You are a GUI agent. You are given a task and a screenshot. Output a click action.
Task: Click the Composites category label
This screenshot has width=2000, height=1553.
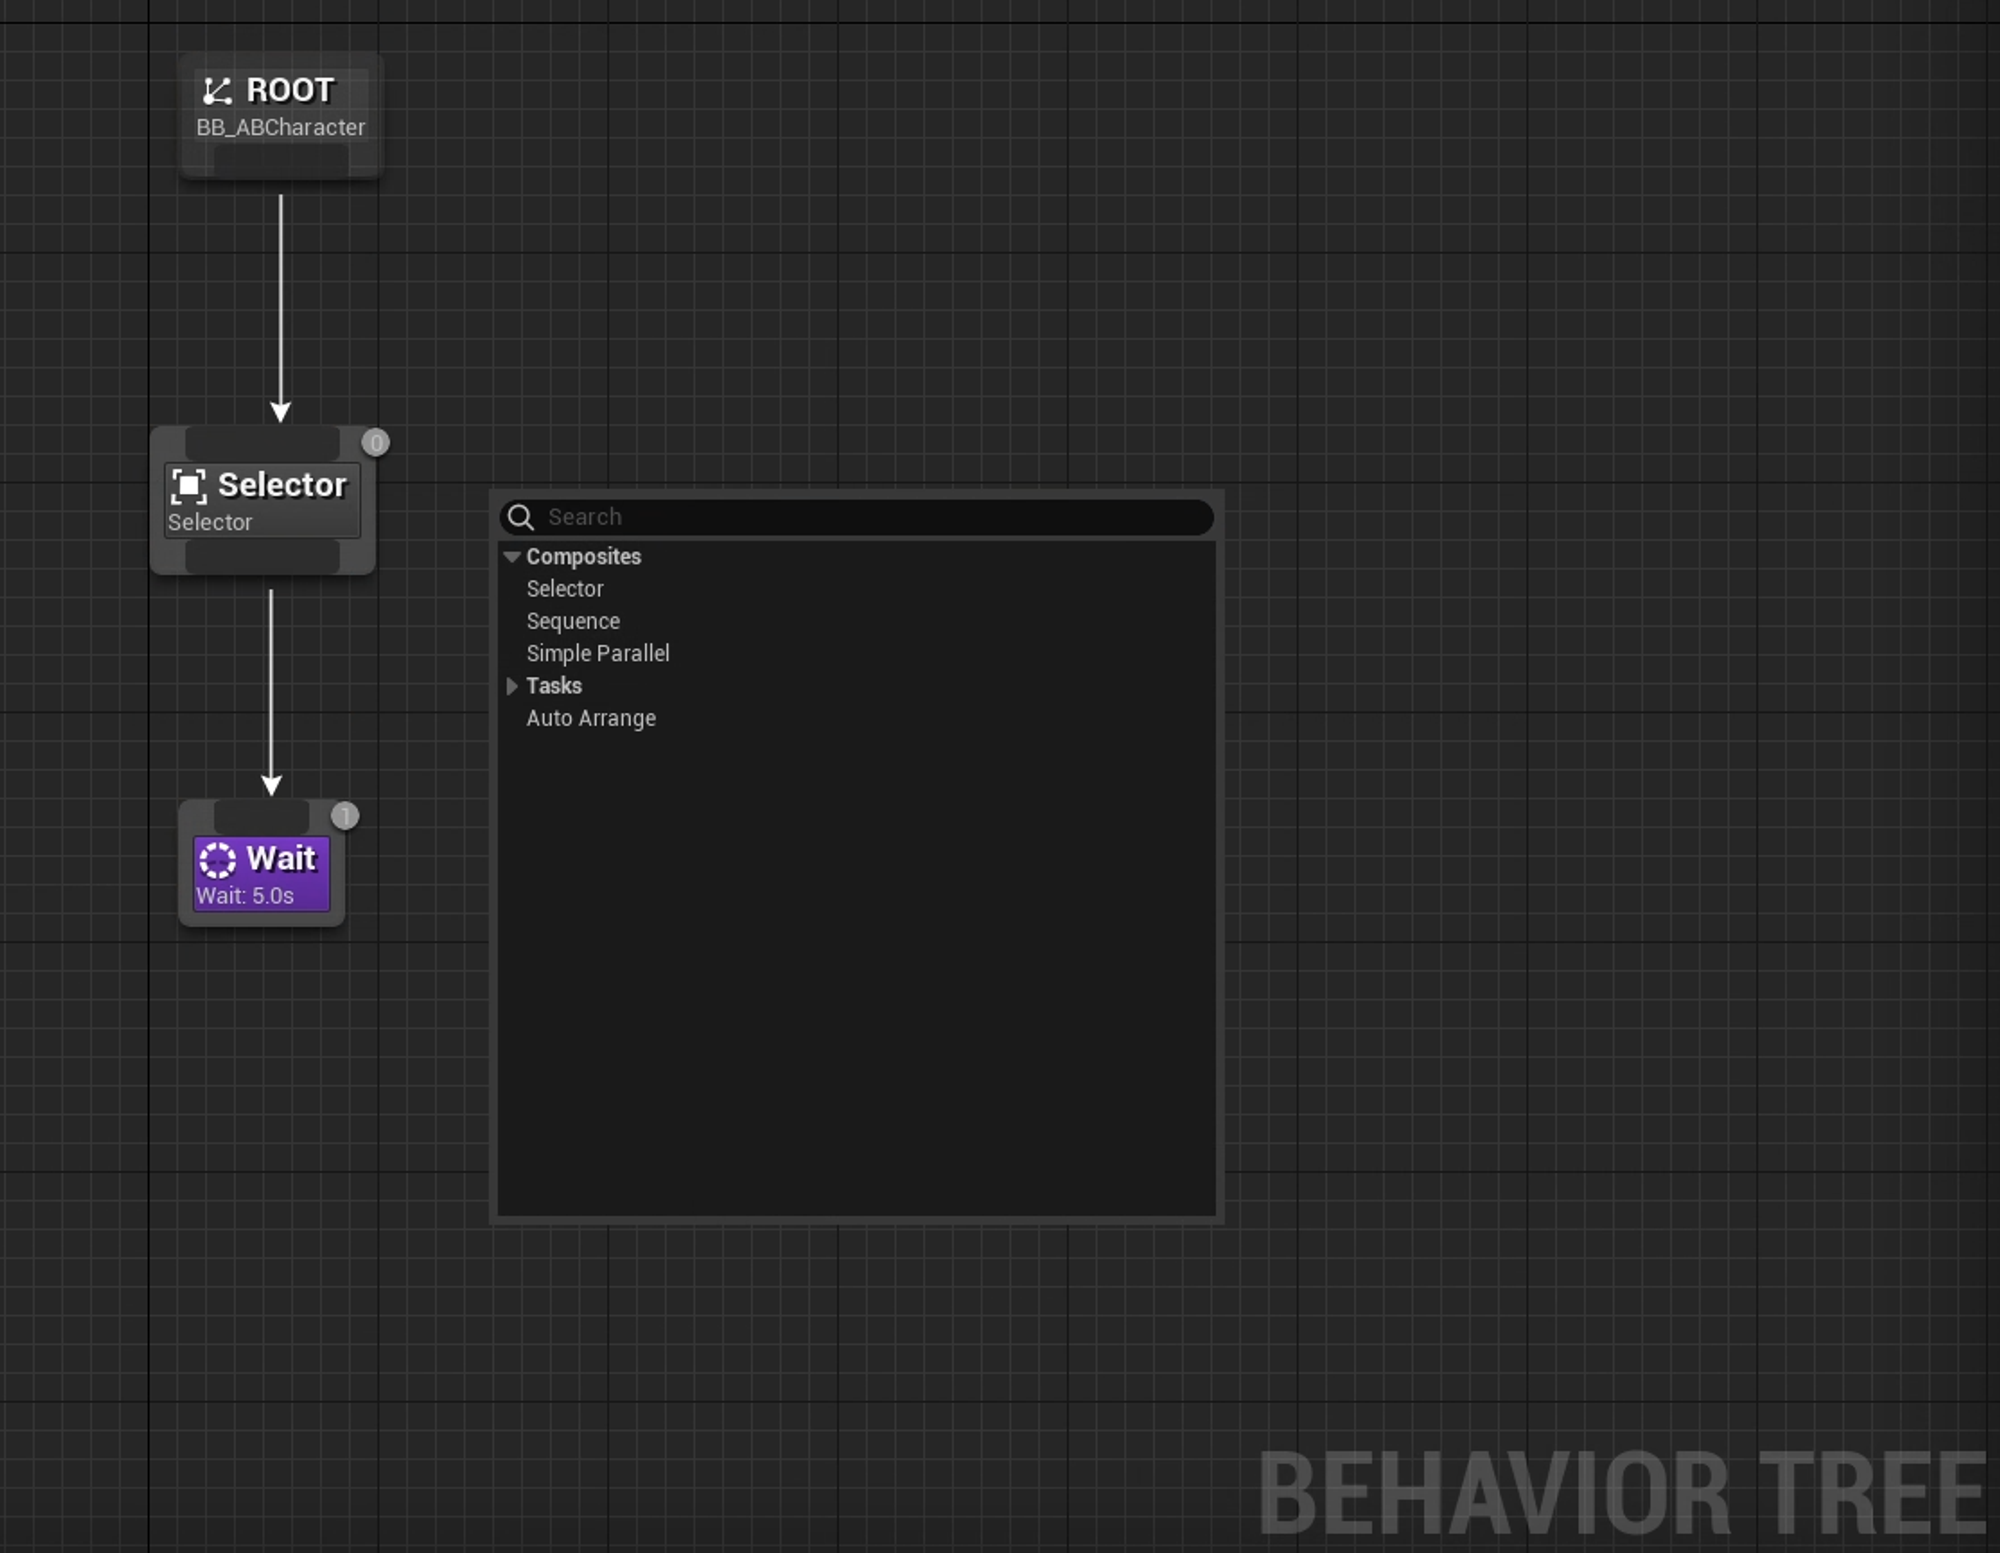coord(584,557)
